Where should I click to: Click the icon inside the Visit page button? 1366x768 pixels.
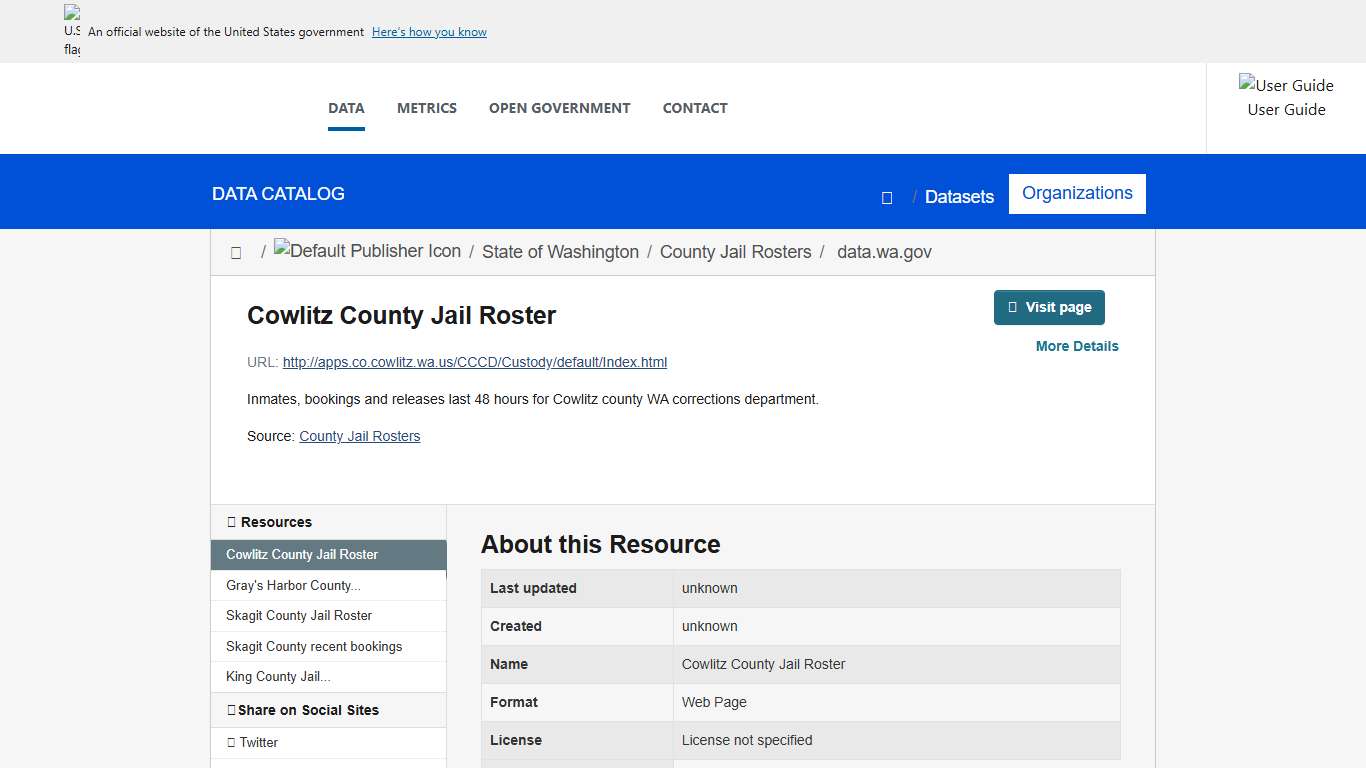1013,307
